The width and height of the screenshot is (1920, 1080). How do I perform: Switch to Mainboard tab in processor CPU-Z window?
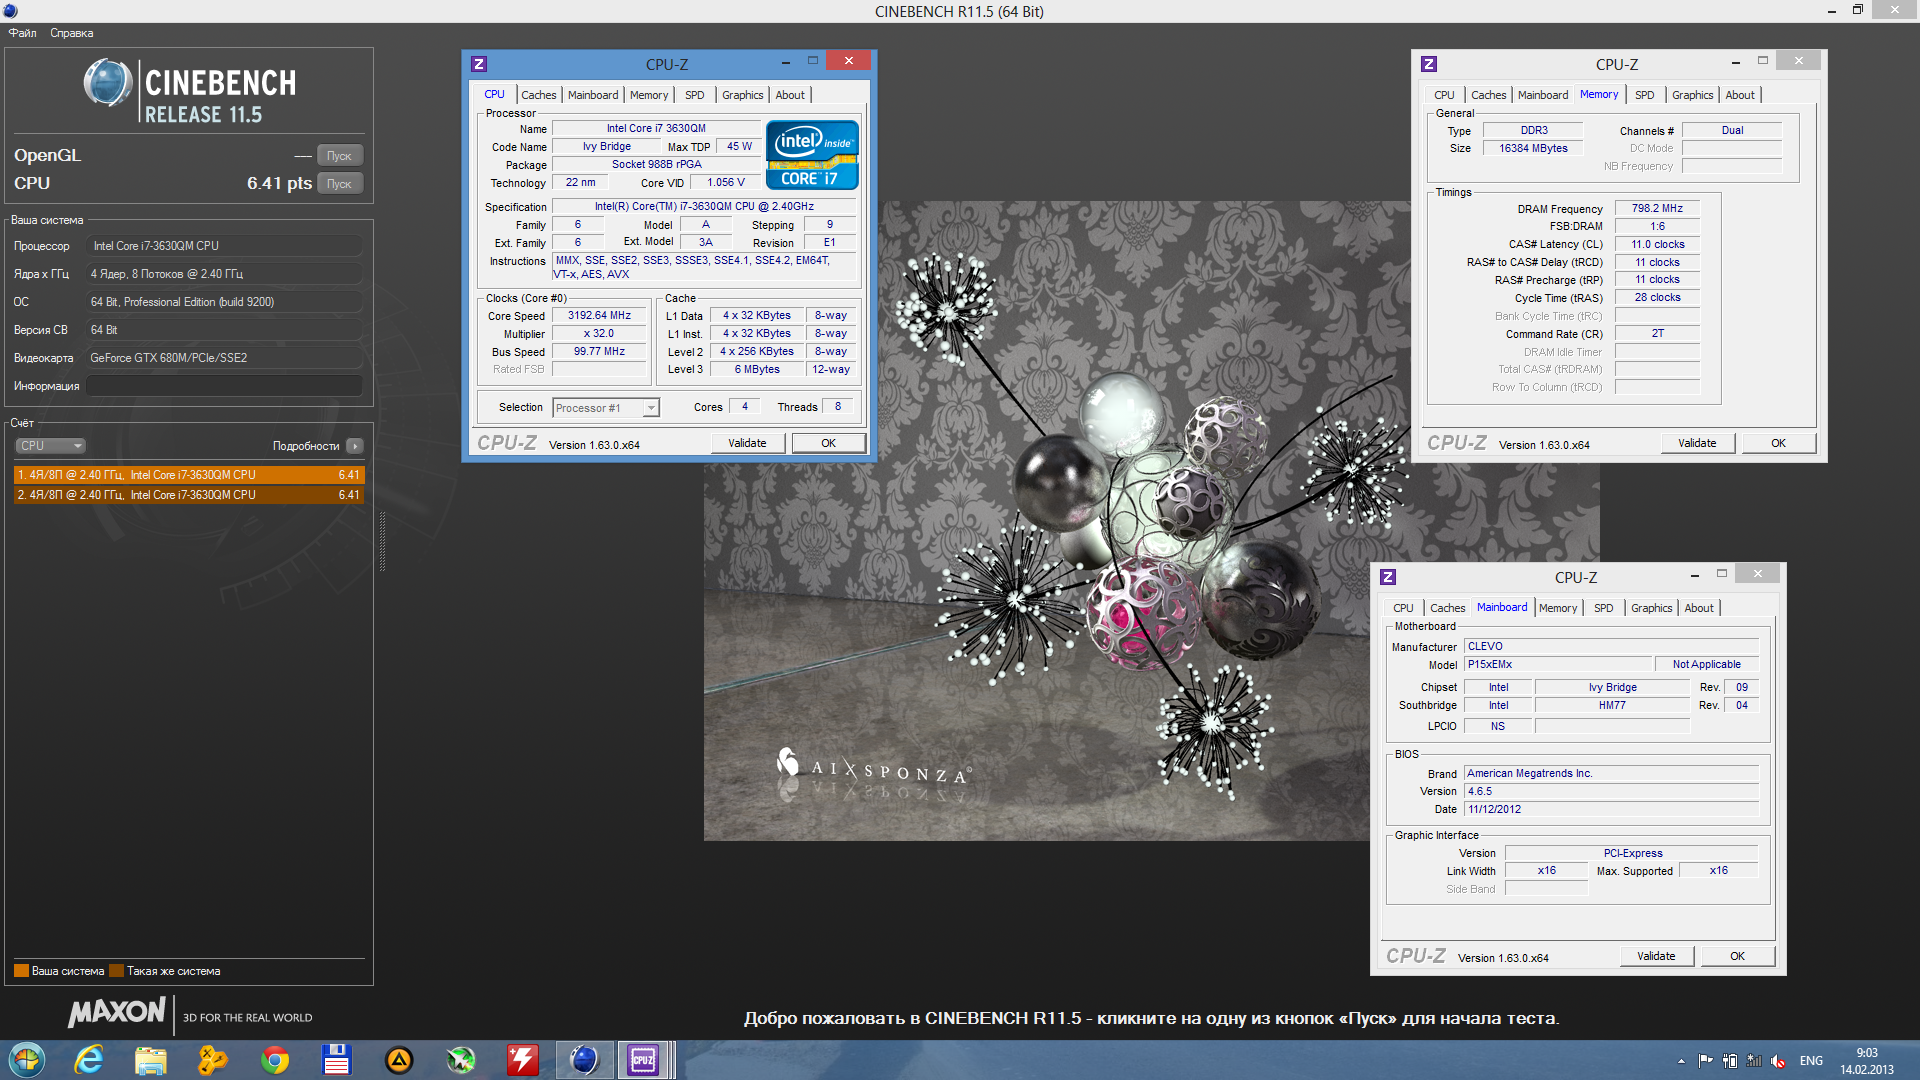[593, 95]
